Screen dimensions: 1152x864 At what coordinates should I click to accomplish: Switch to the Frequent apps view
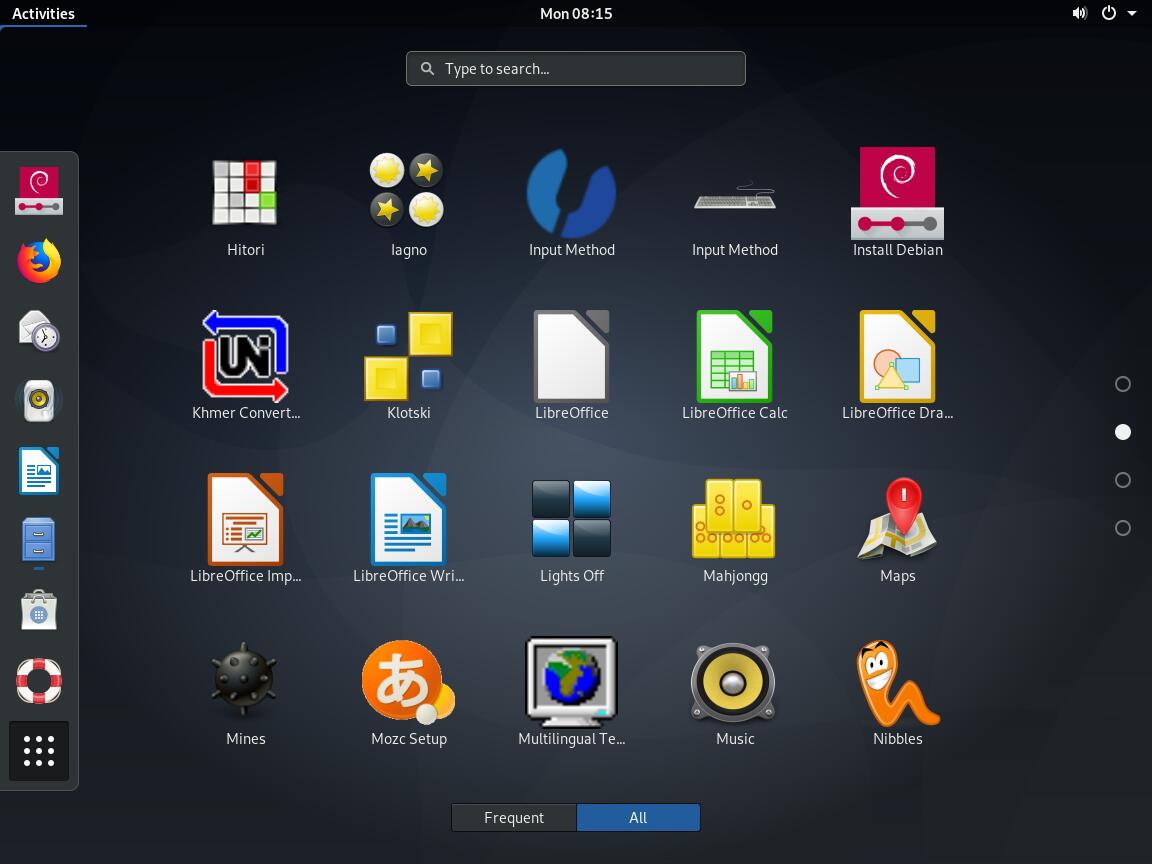pyautogui.click(x=514, y=818)
